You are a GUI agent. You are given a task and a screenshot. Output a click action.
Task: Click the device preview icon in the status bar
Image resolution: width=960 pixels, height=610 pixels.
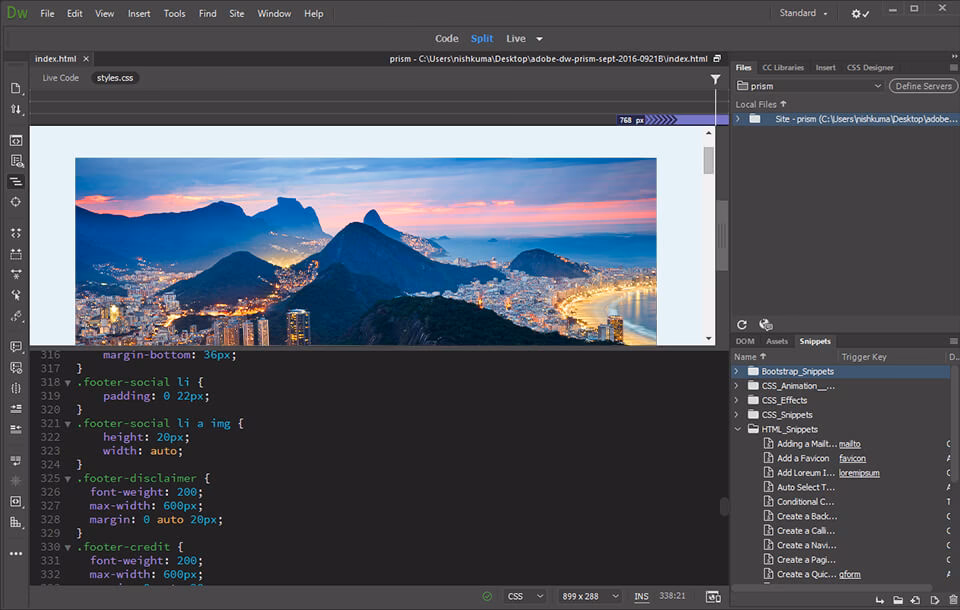click(x=714, y=596)
